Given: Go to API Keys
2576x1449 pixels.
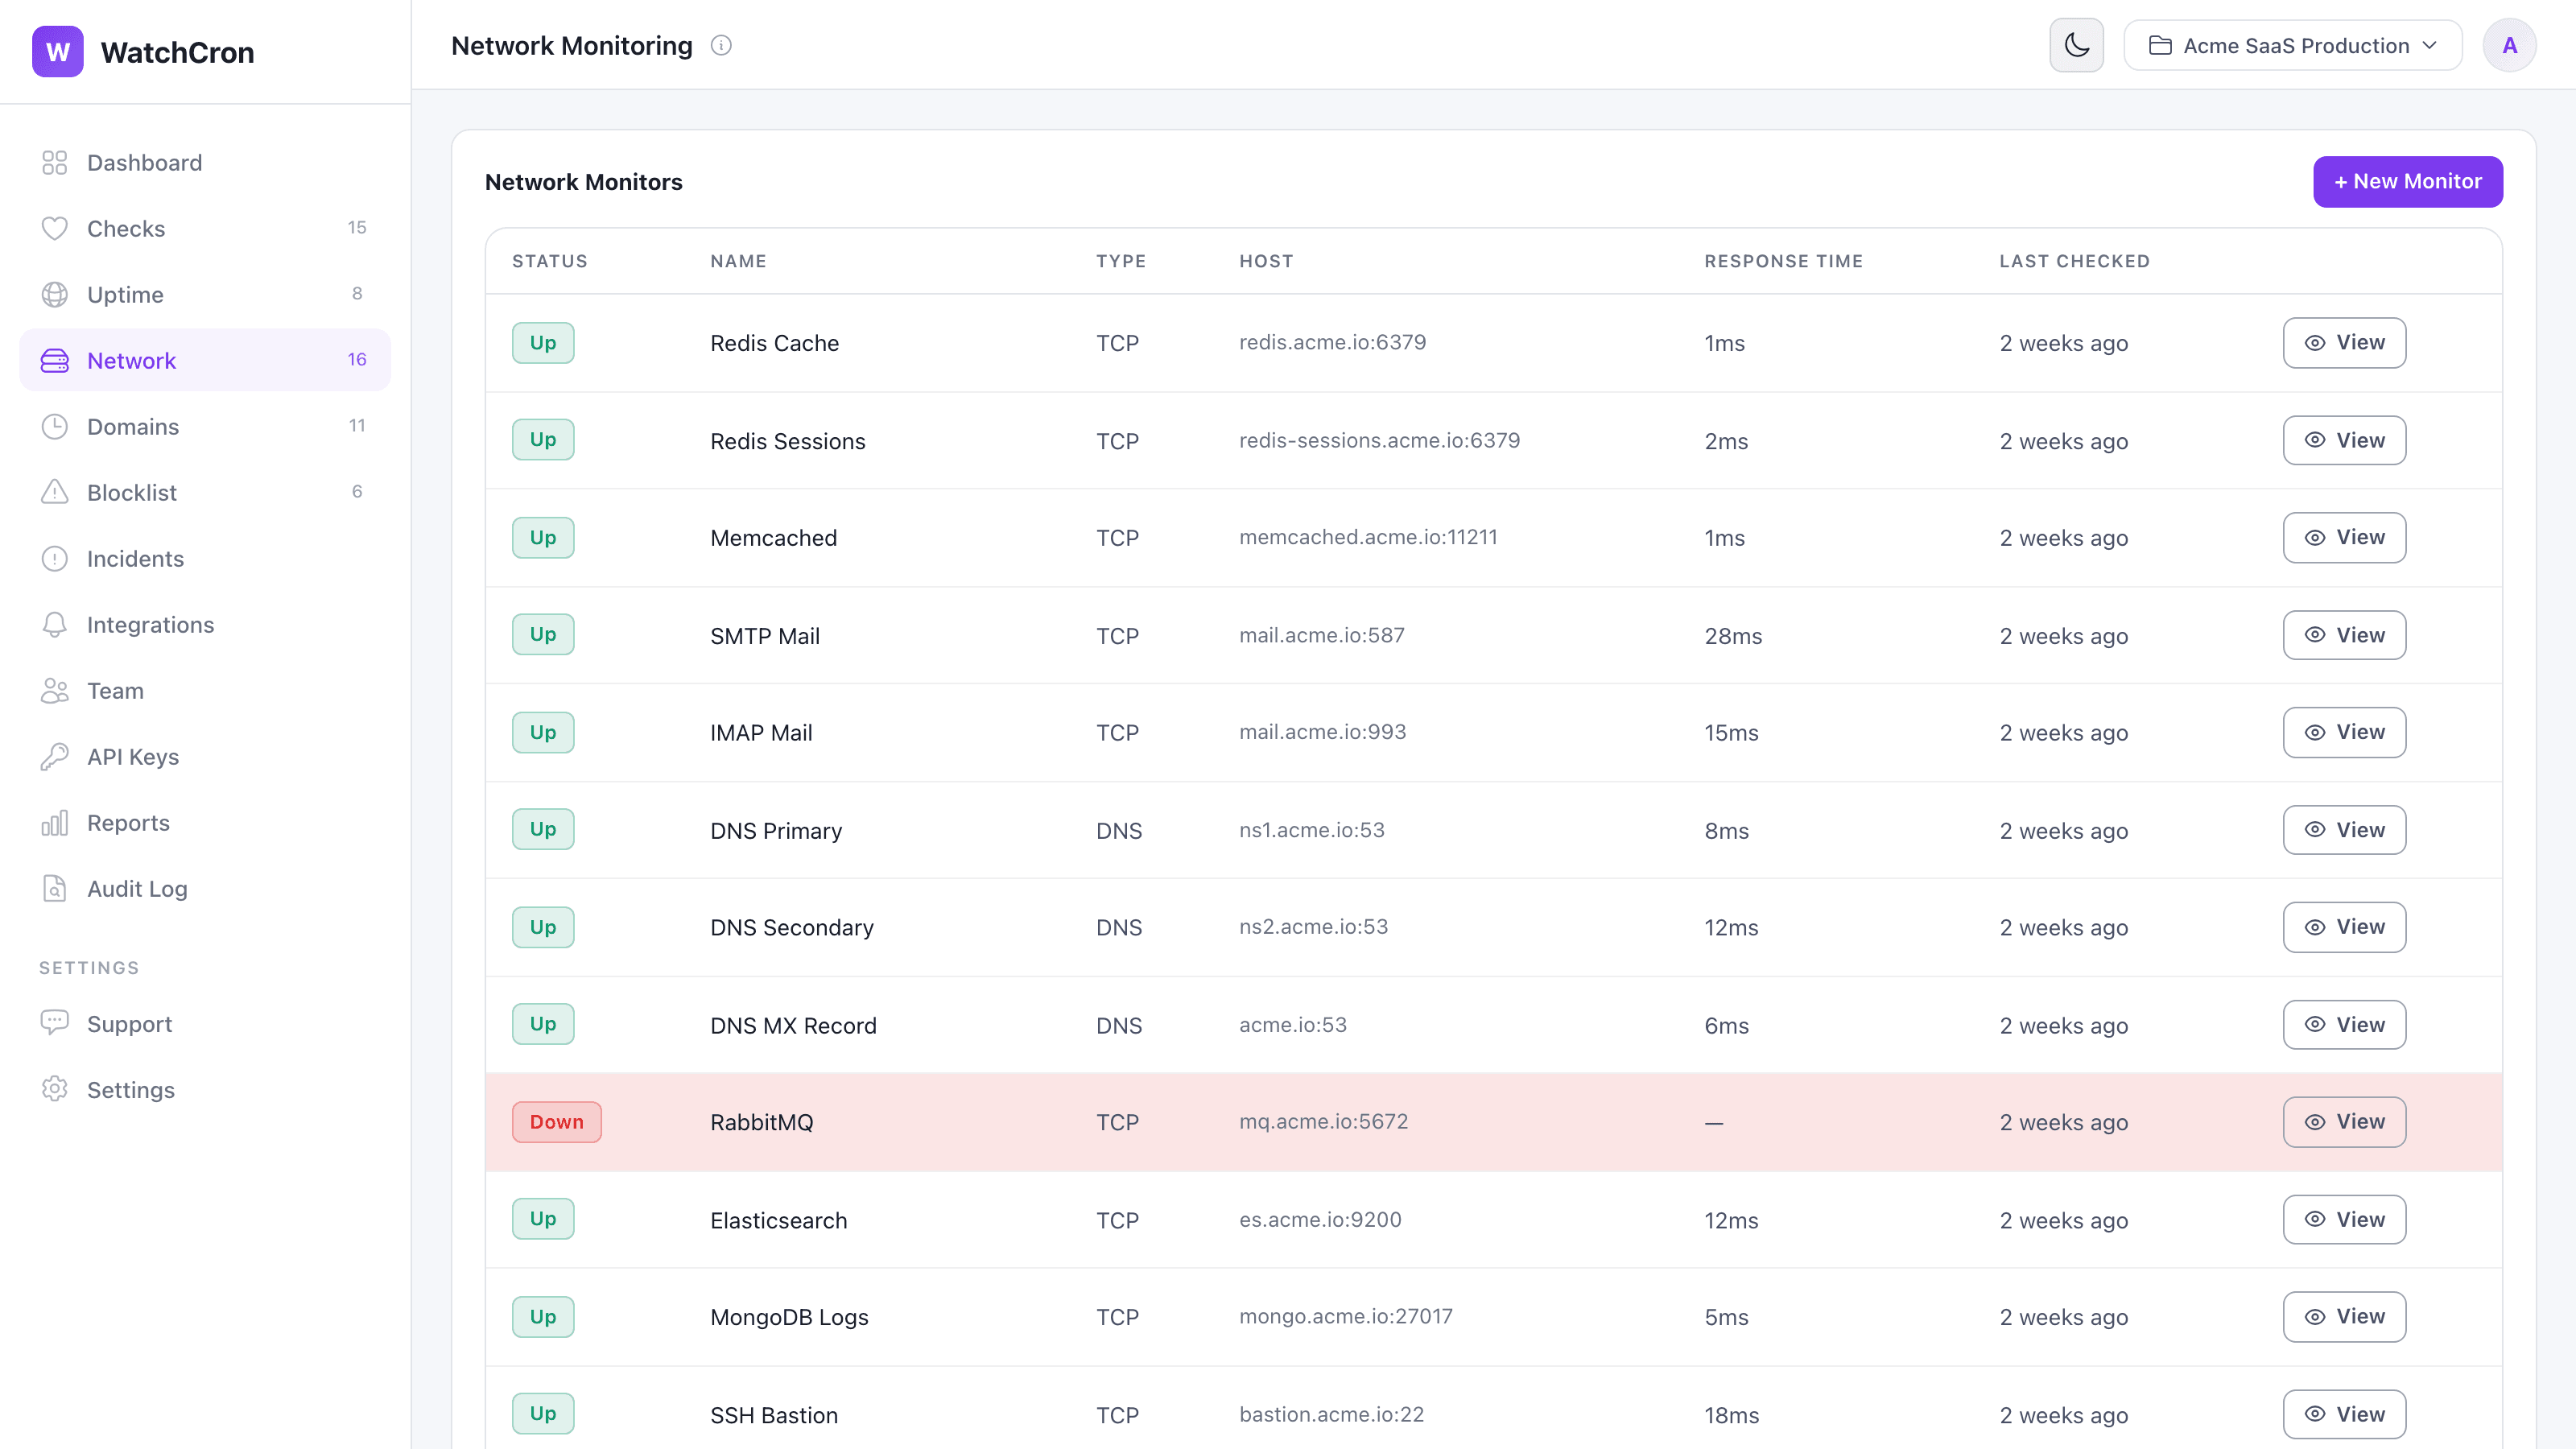Looking at the screenshot, I should pos(205,757).
